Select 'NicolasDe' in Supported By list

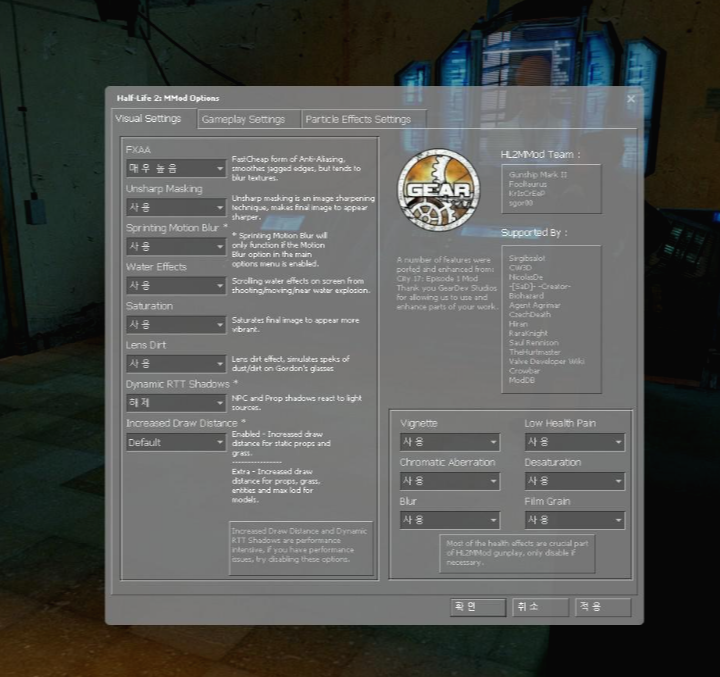tap(526, 277)
